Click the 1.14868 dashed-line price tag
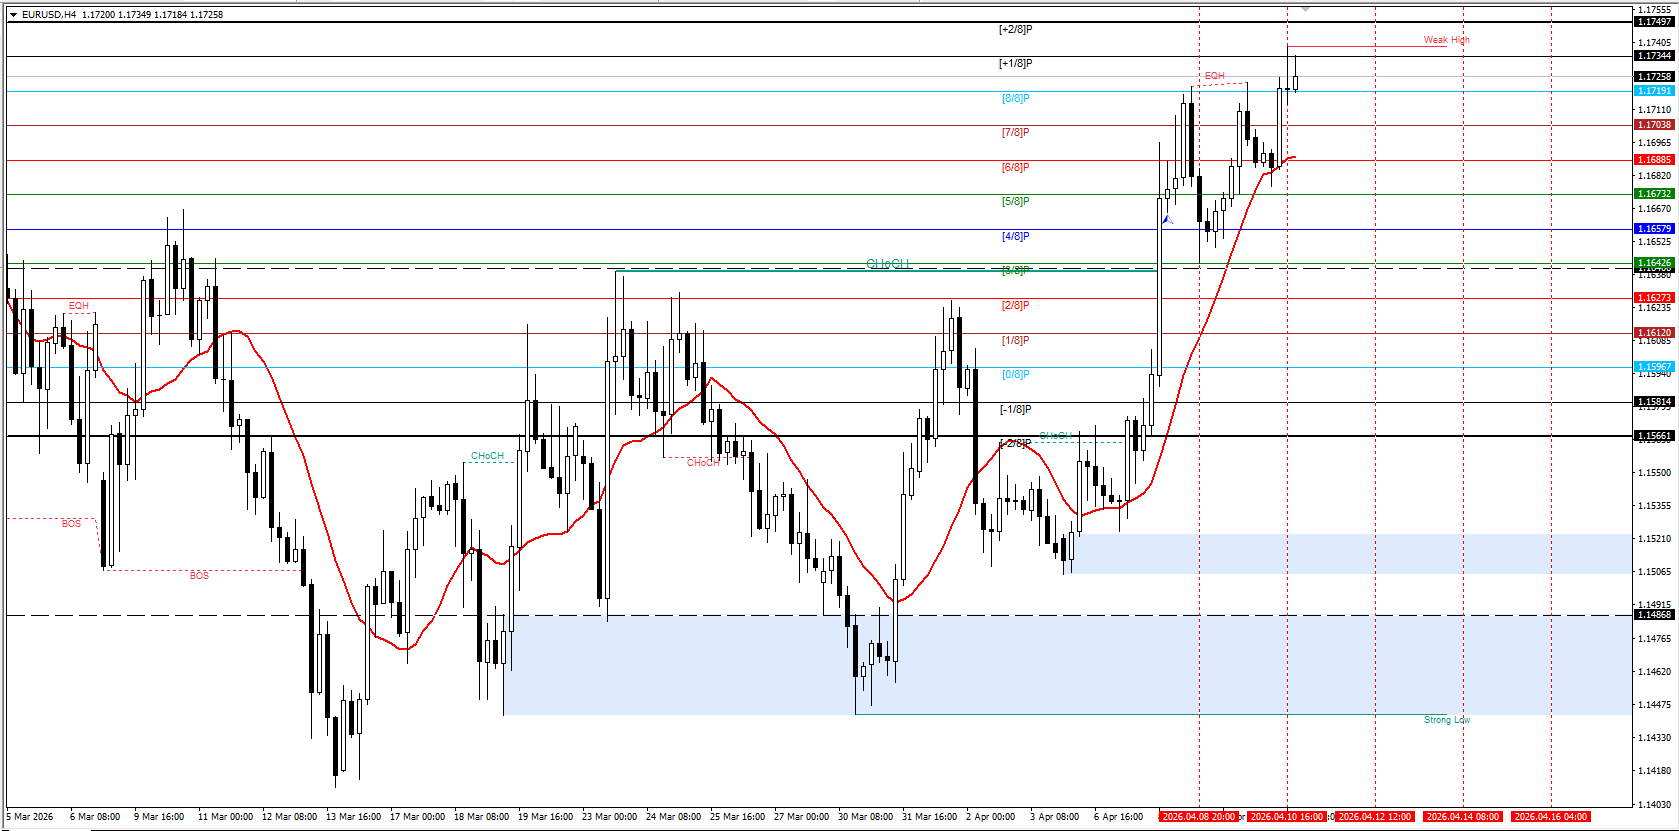 click(1654, 615)
